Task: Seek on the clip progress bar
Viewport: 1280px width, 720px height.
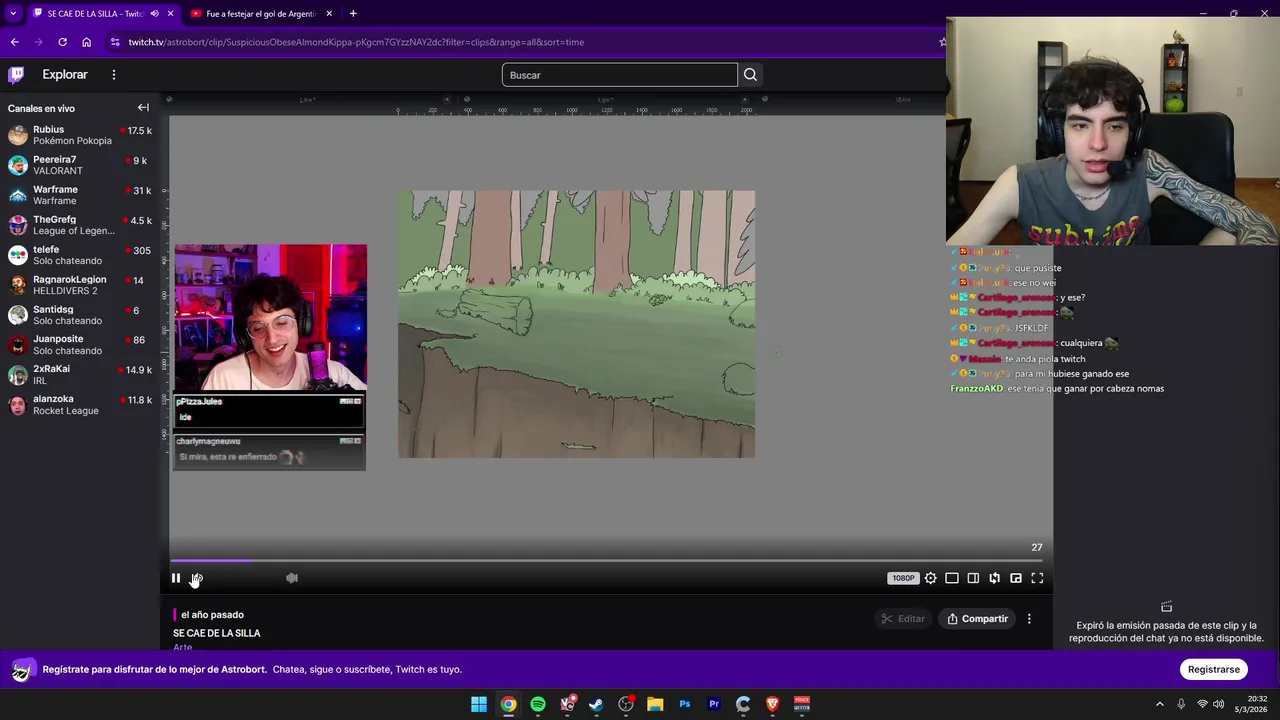Action: (x=607, y=561)
